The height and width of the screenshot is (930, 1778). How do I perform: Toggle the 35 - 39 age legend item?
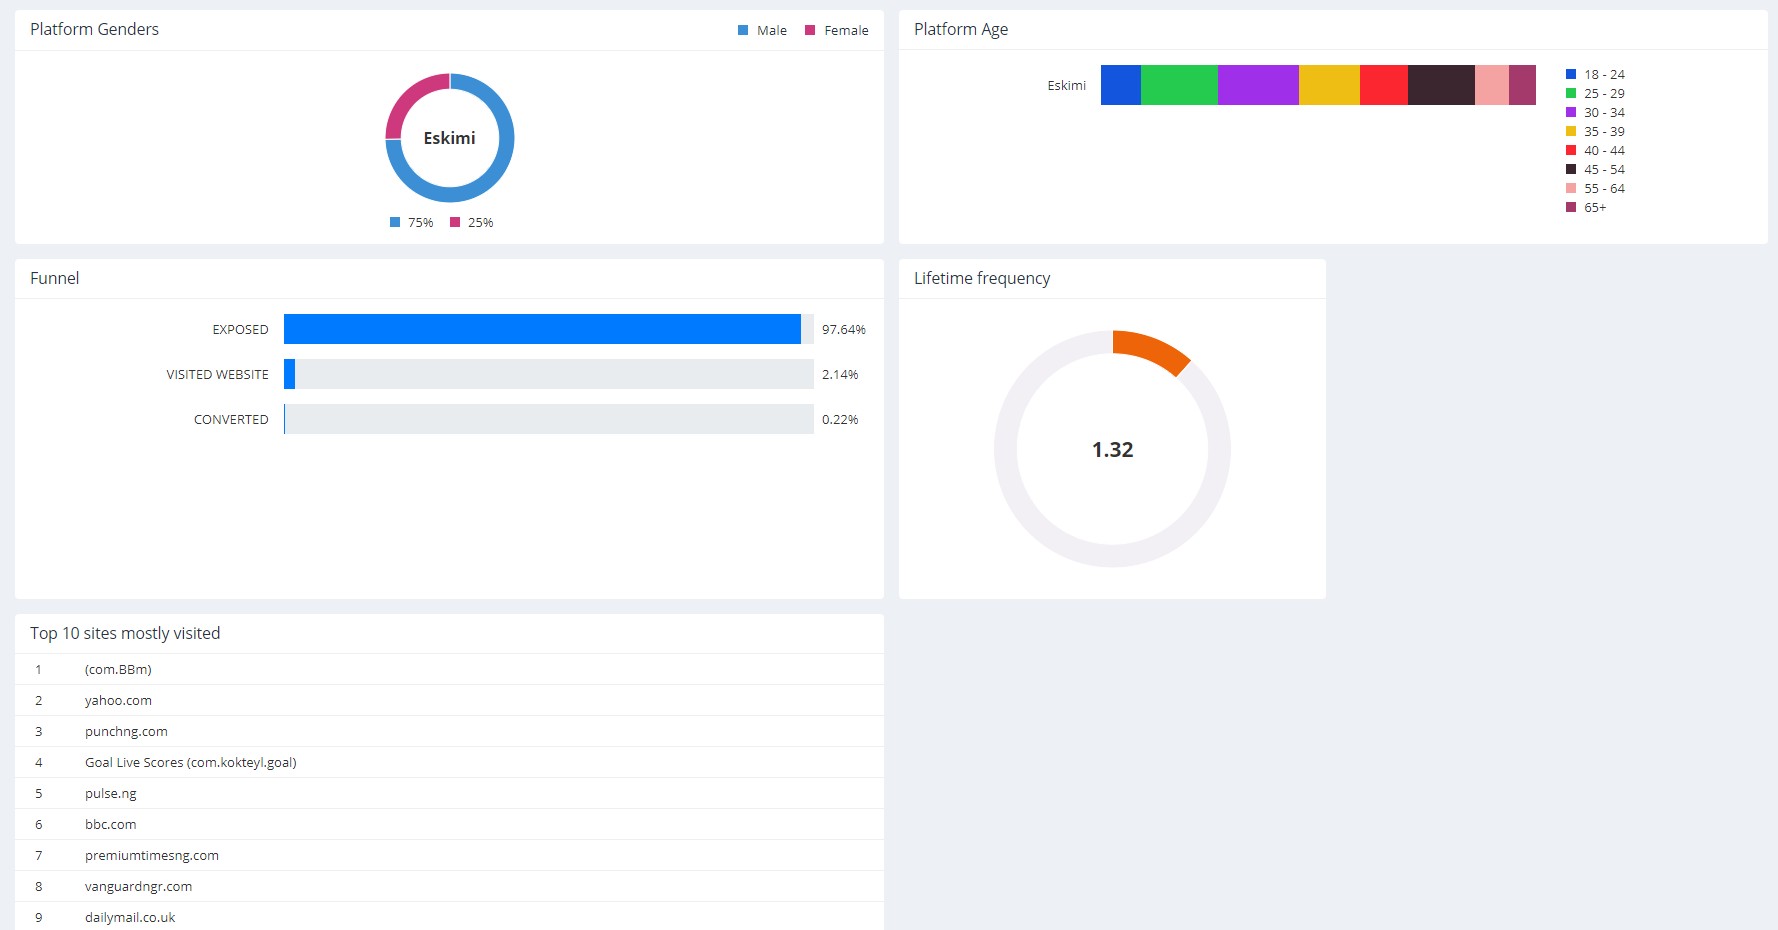1595,131
